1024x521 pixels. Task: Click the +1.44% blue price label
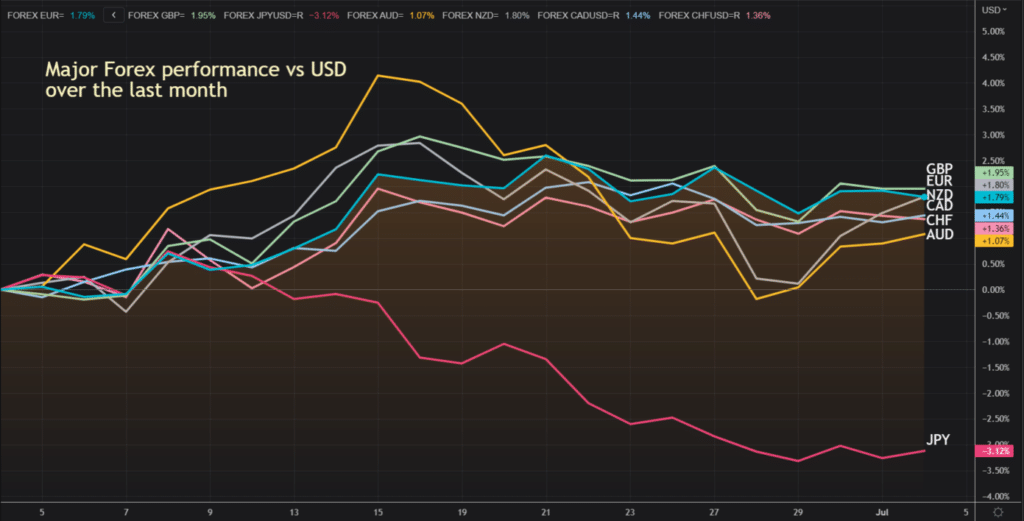[x=994, y=215]
